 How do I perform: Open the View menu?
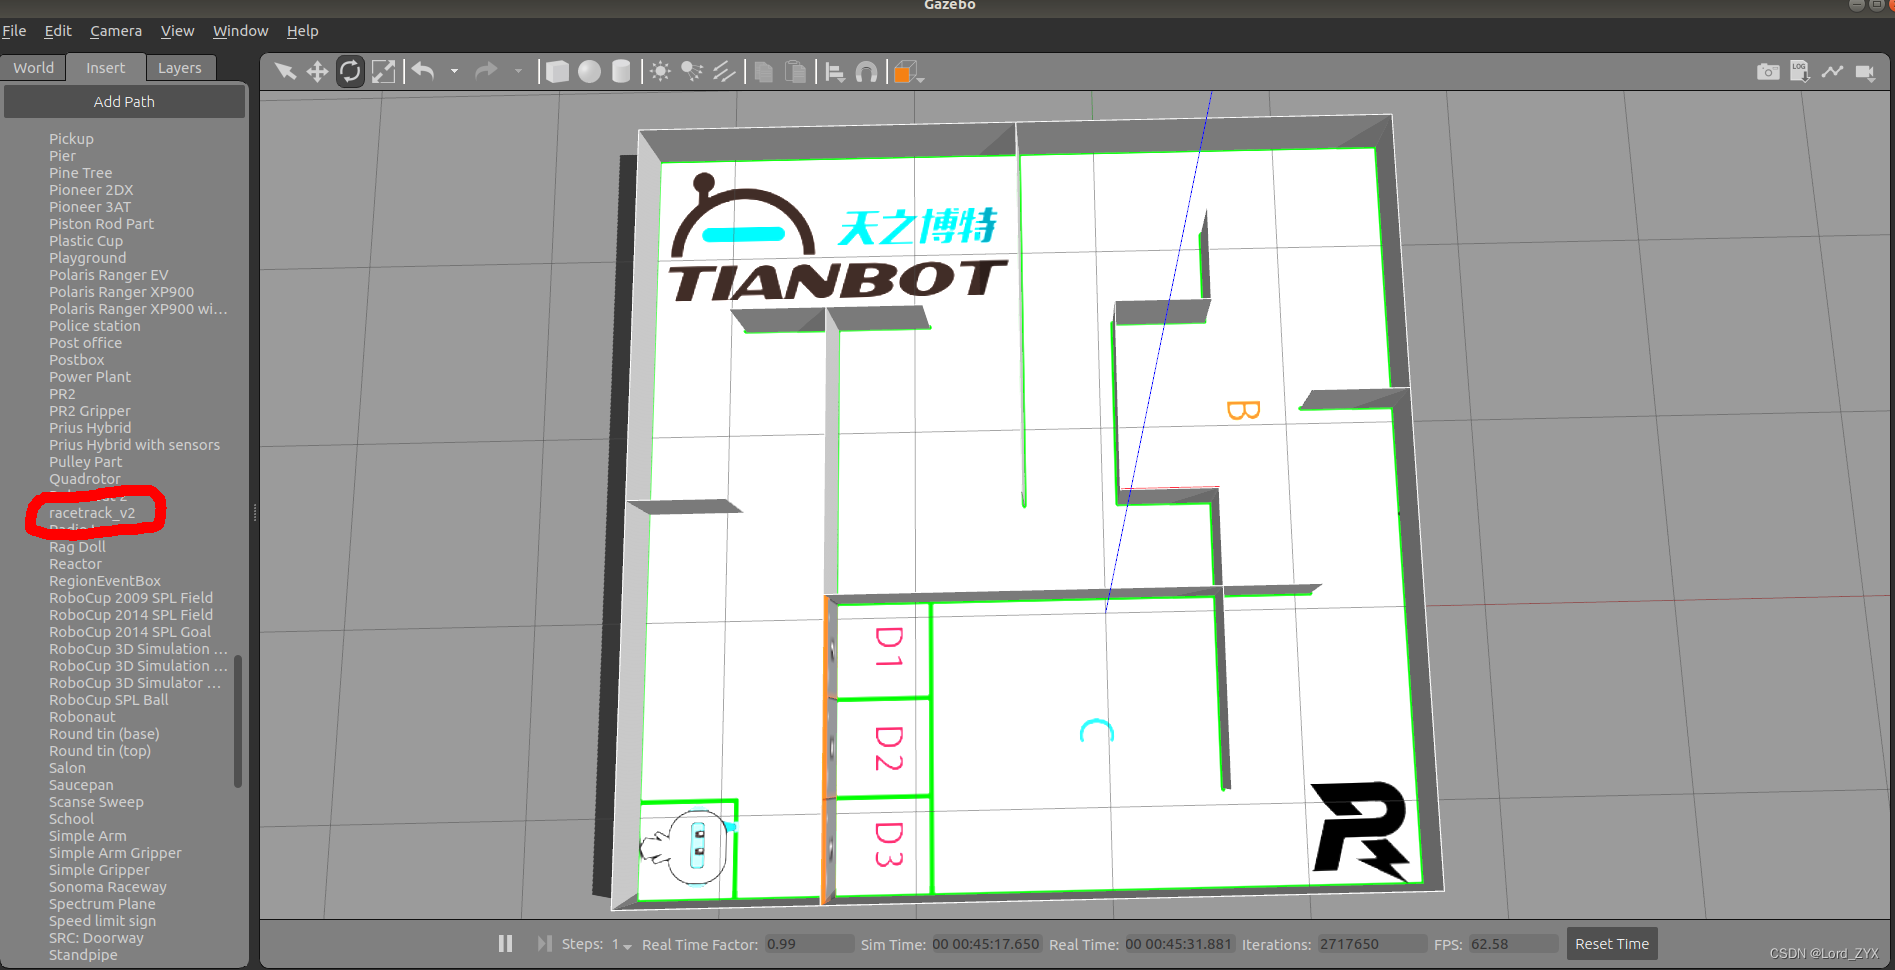point(178,31)
